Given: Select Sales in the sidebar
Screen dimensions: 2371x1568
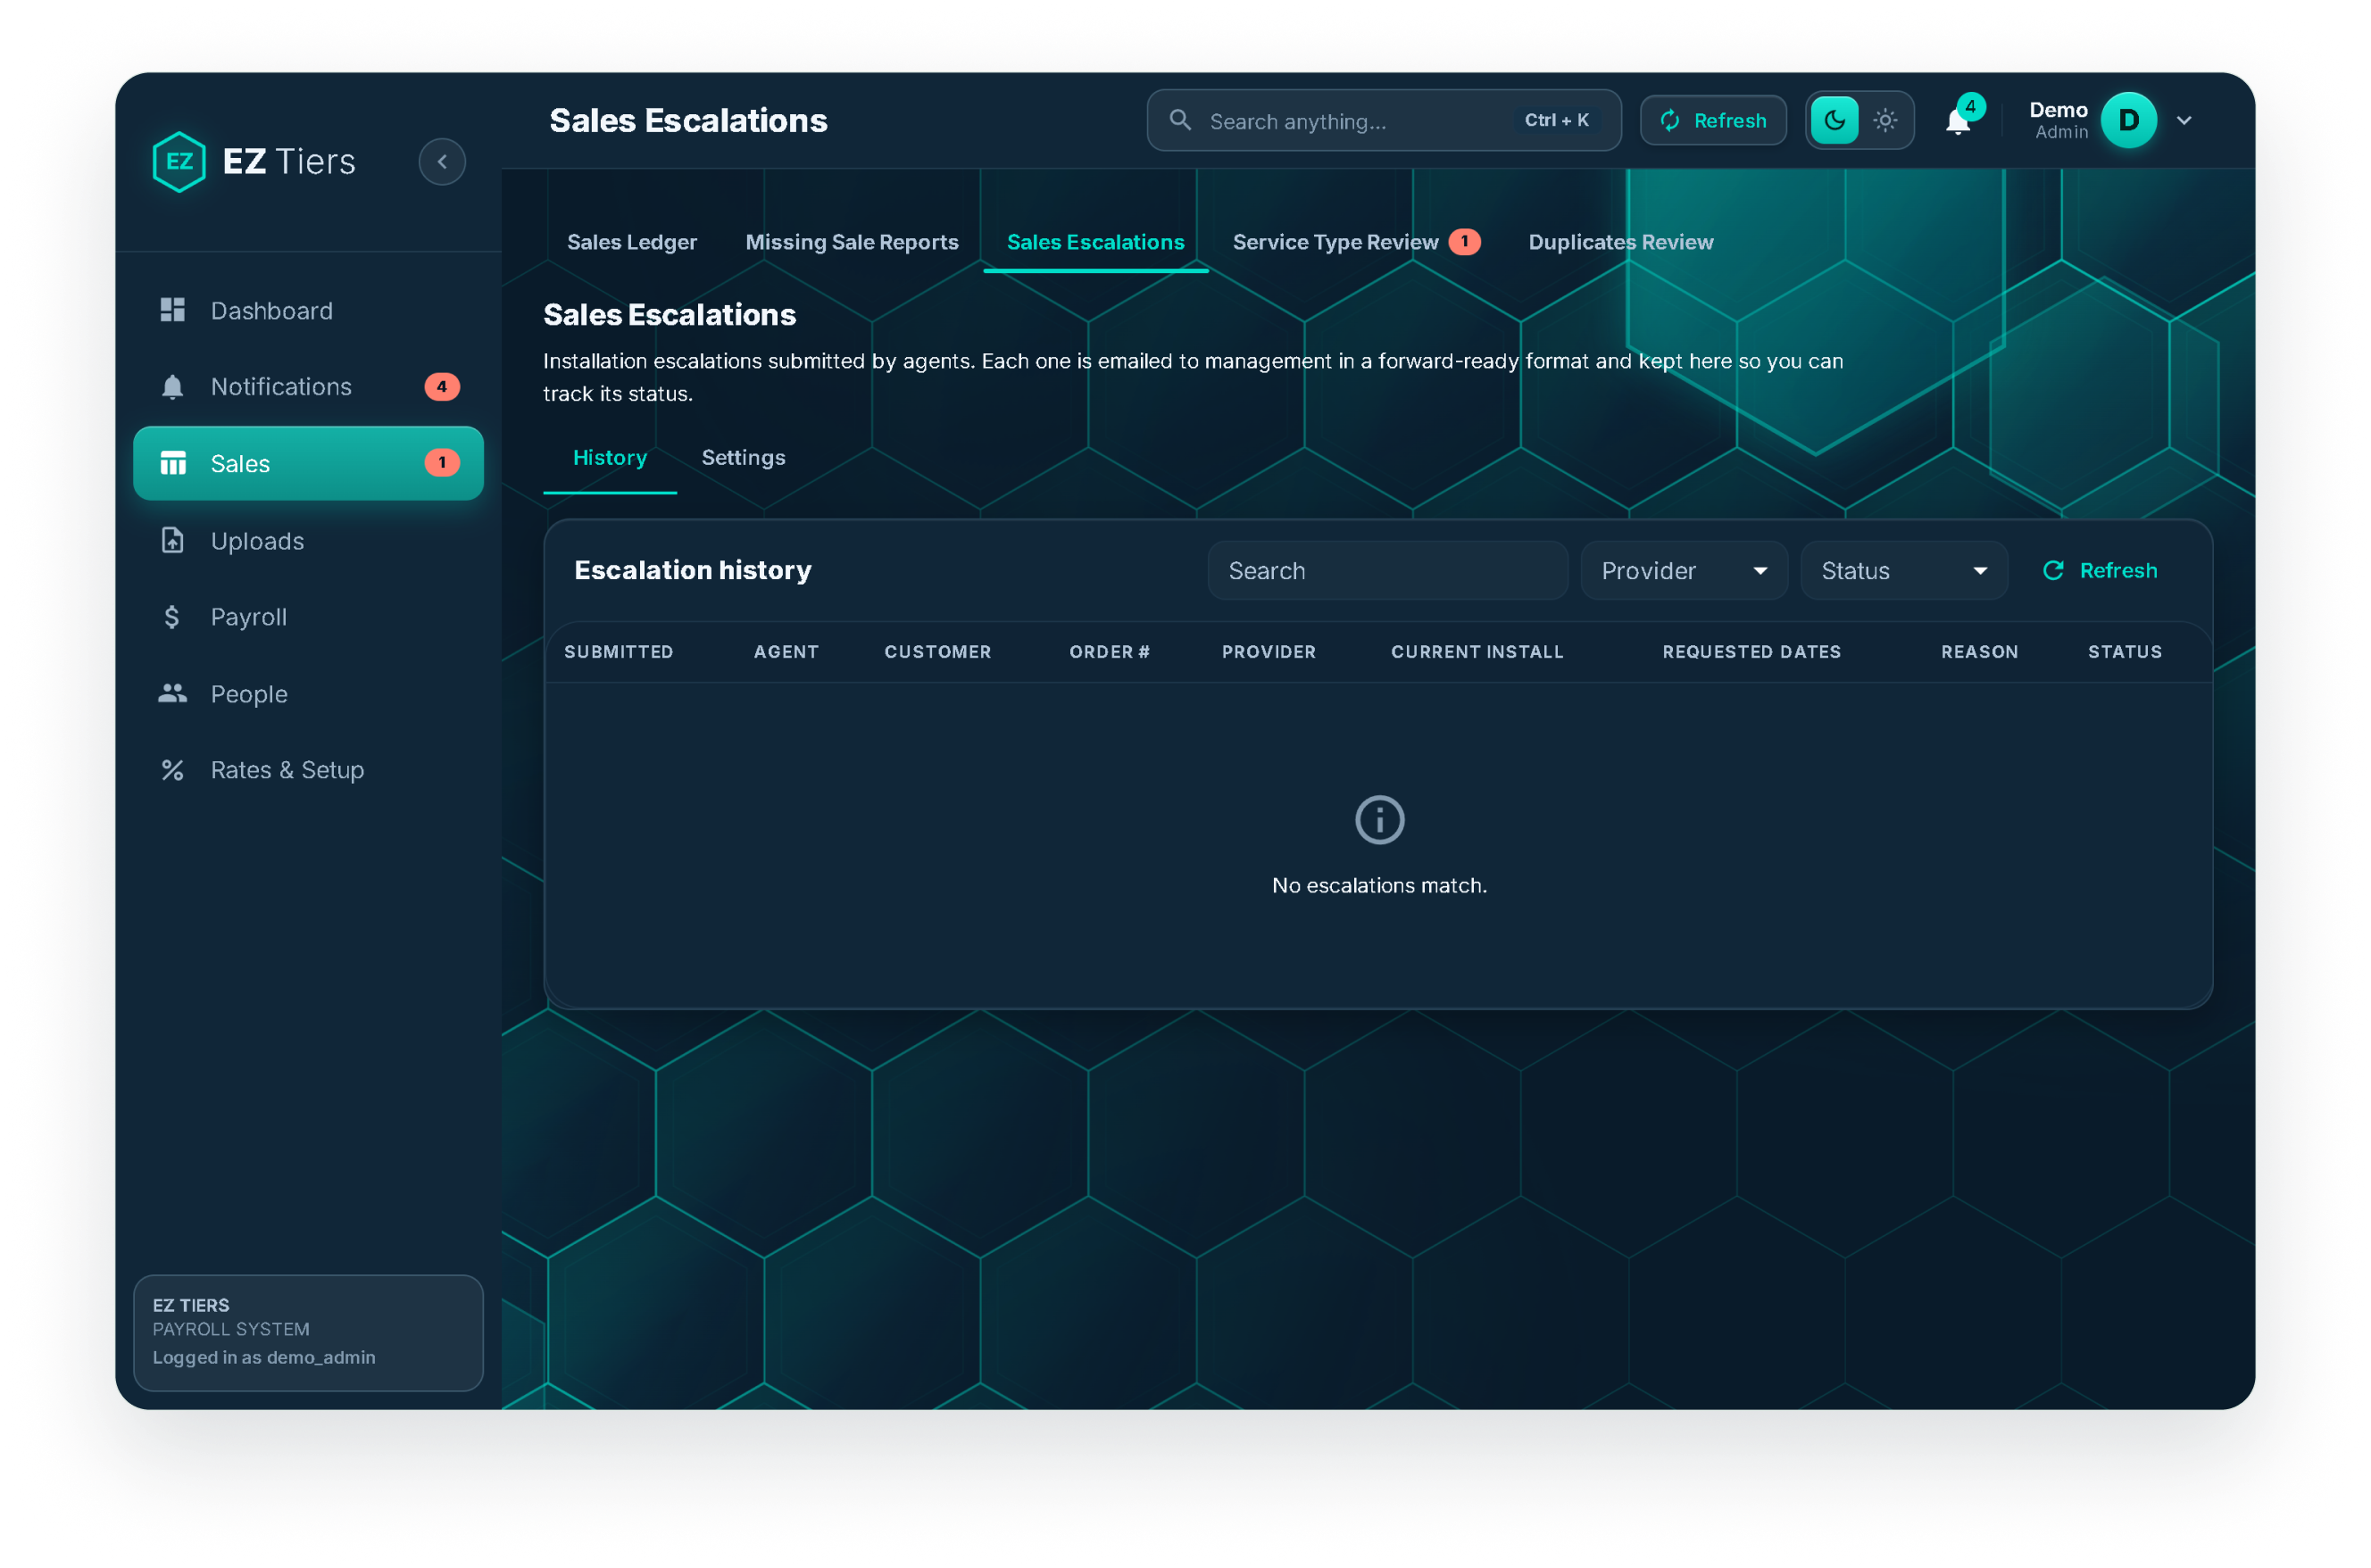Looking at the screenshot, I should pyautogui.click(x=308, y=464).
